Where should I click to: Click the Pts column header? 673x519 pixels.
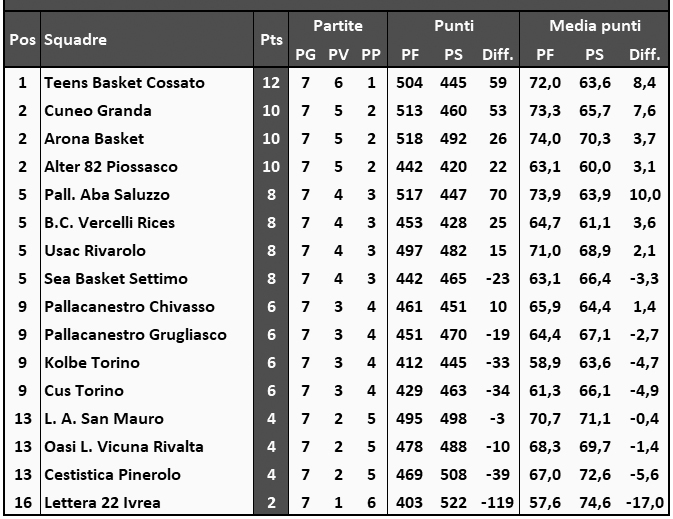[271, 40]
